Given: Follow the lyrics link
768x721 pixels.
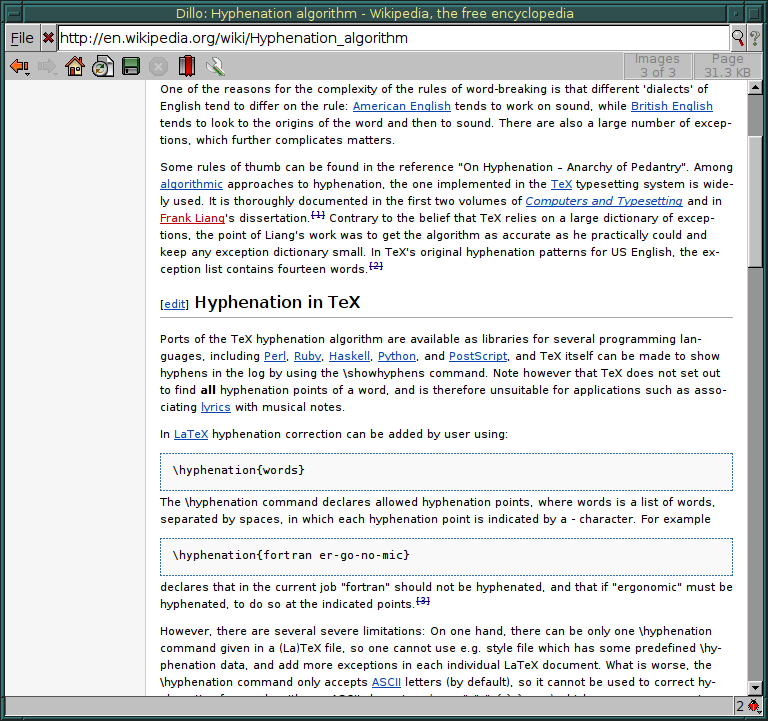Looking at the screenshot, I should (216, 408).
